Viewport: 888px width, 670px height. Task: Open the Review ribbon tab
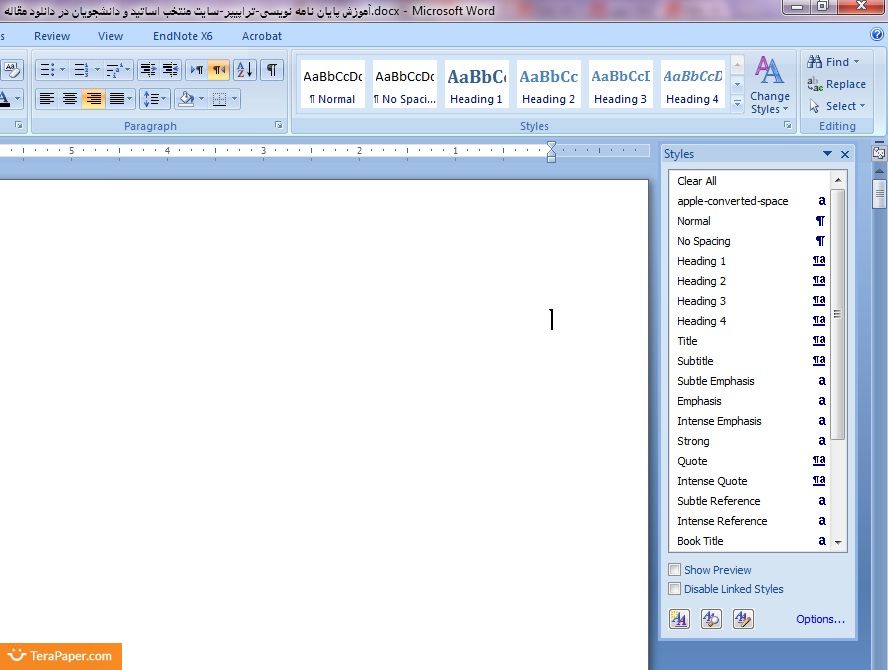click(x=52, y=36)
